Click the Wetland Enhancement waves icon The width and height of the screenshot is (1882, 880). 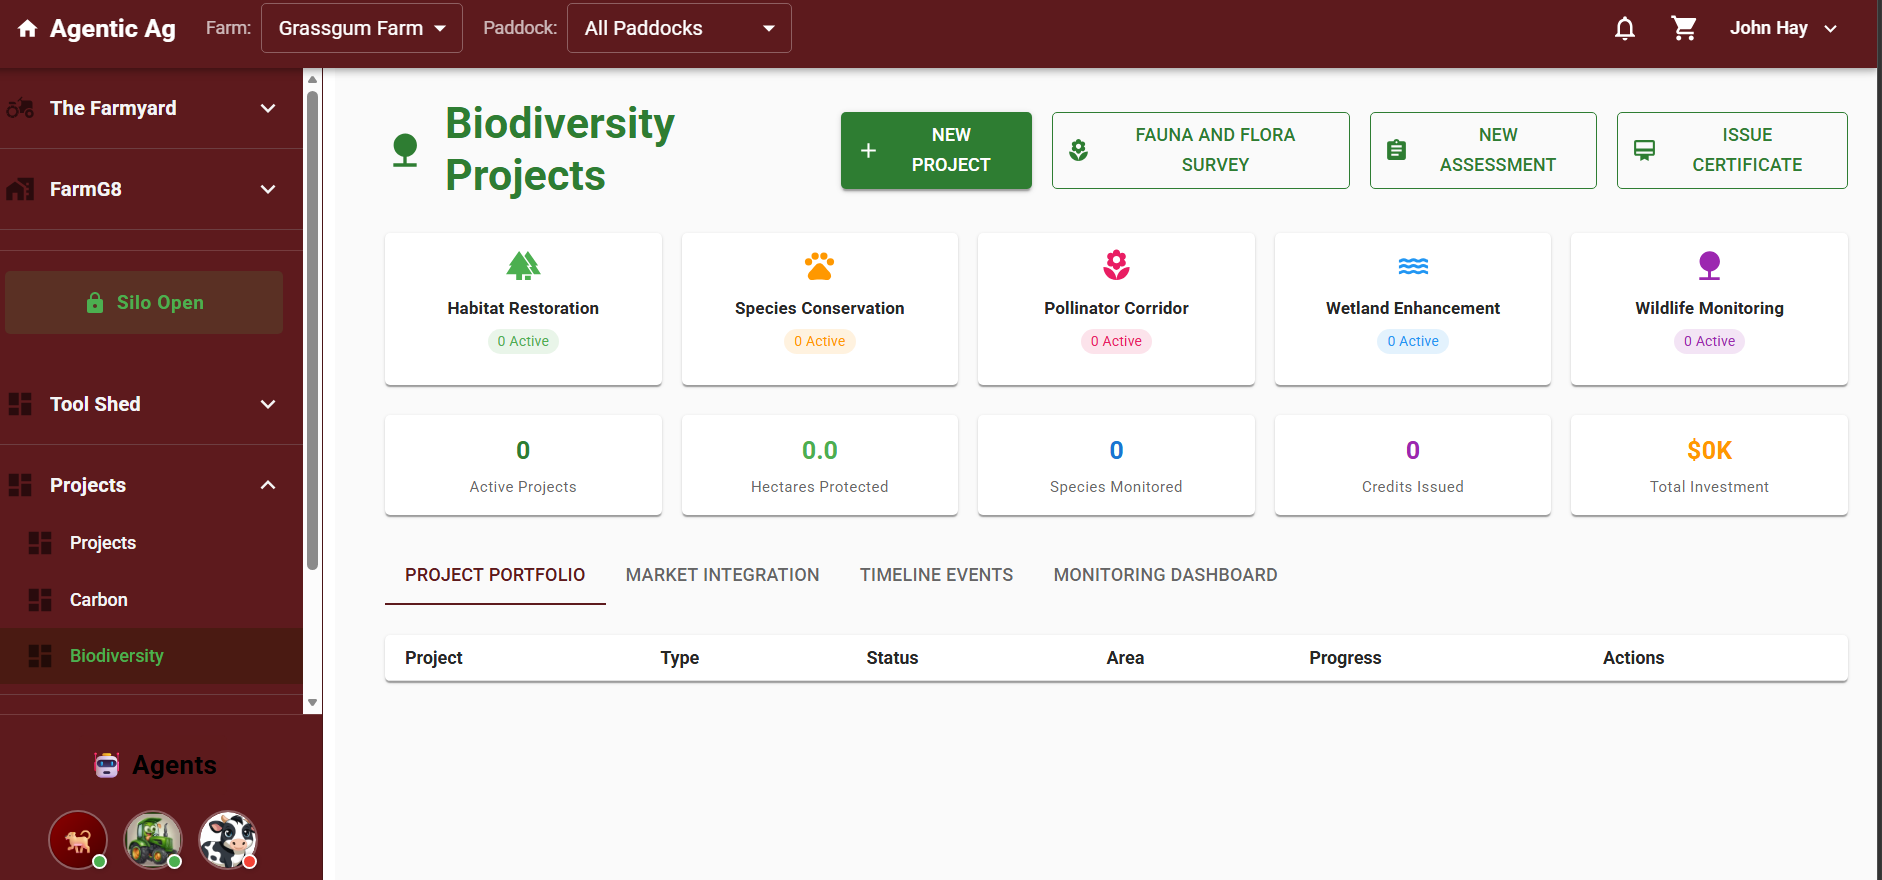coord(1413,266)
